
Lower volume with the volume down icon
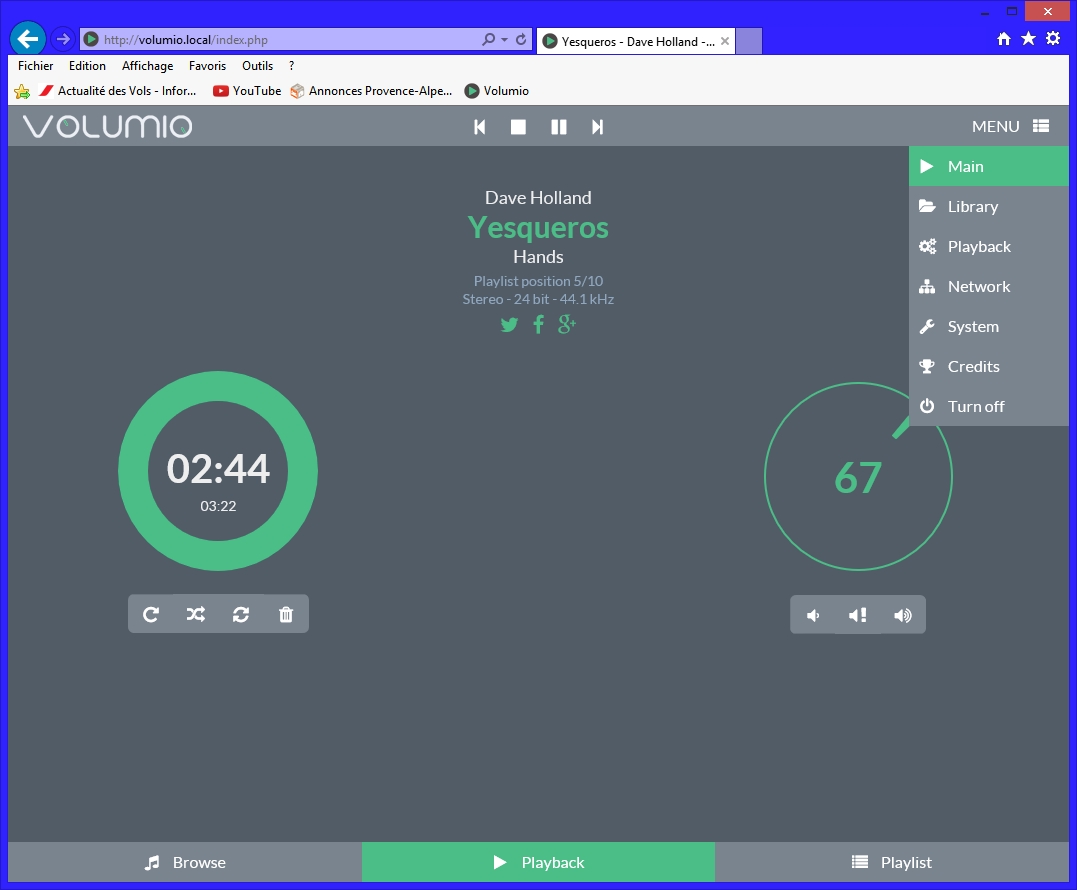tap(813, 615)
